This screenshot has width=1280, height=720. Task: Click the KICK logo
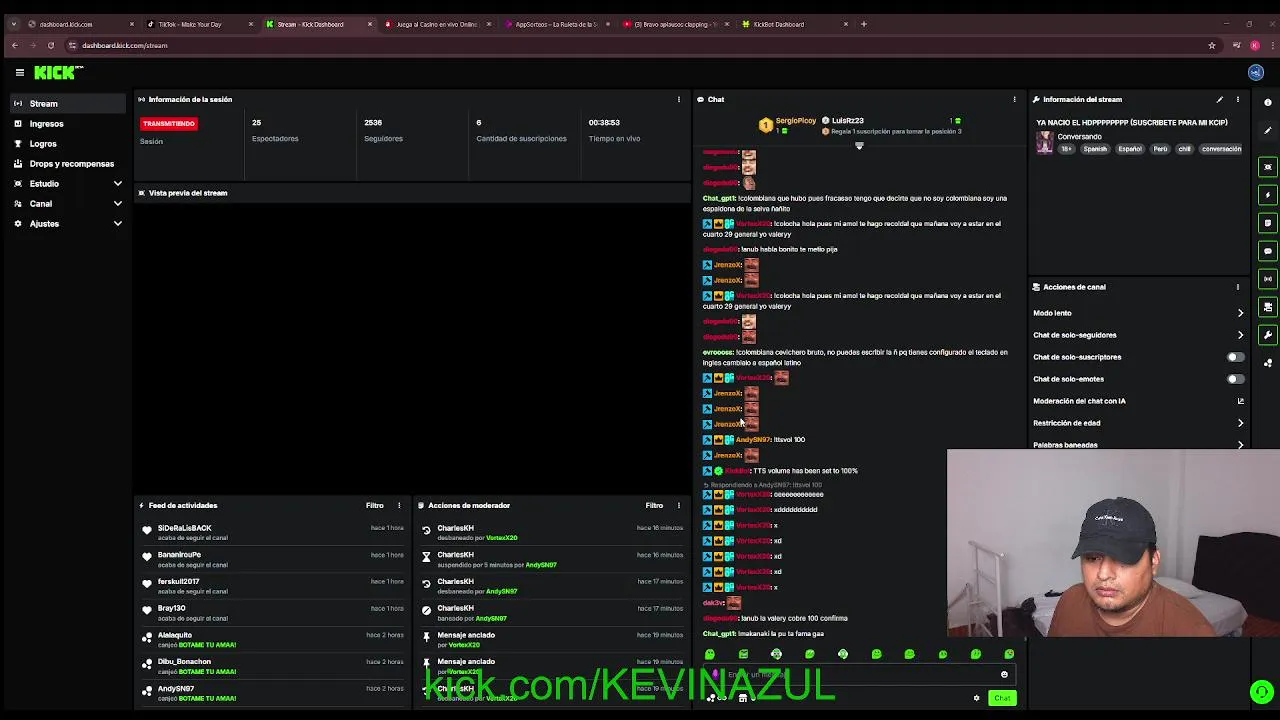click(56, 72)
